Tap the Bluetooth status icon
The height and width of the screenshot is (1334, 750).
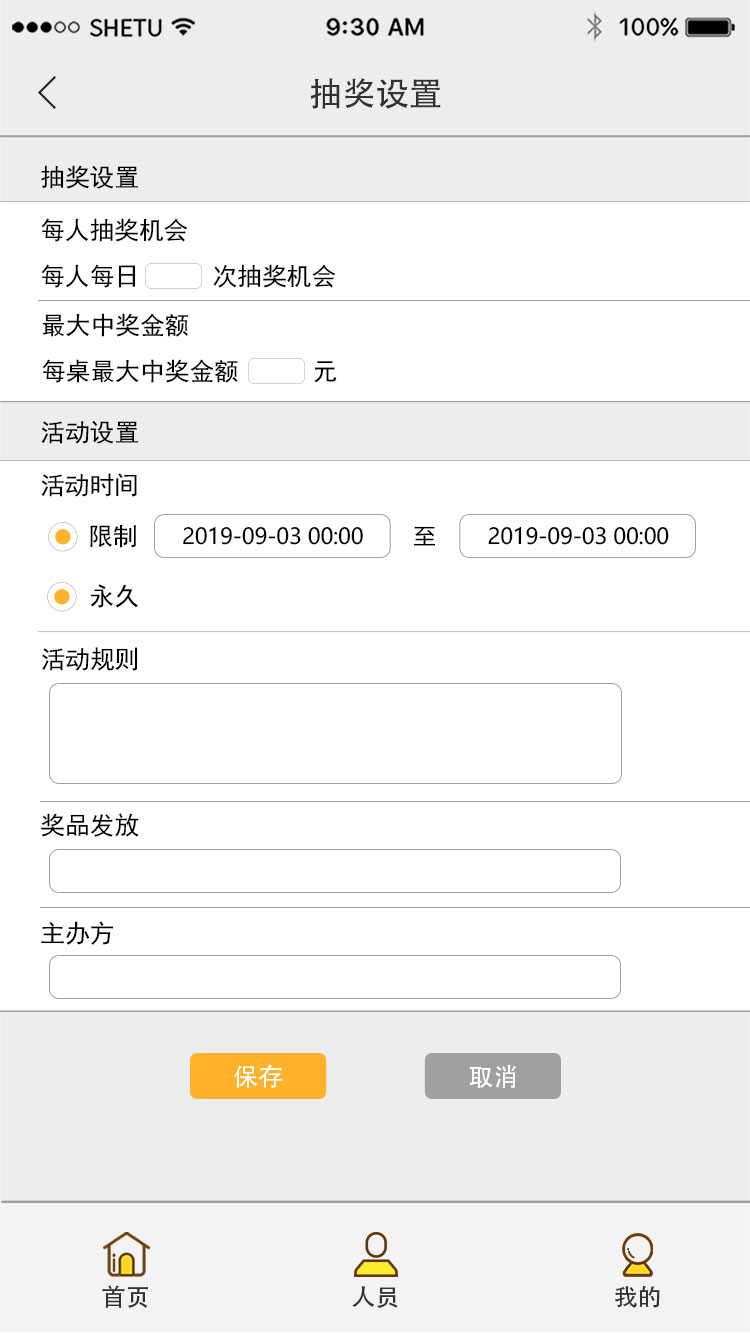pos(595,27)
